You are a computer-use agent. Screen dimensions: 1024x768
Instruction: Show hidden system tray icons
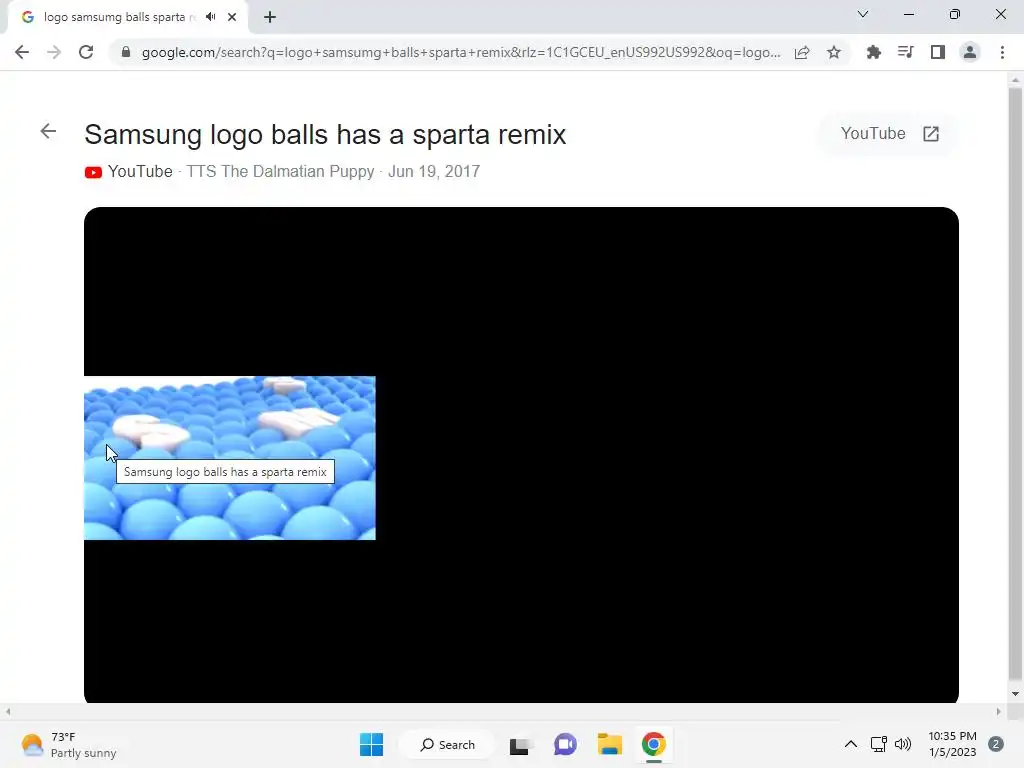tap(850, 744)
